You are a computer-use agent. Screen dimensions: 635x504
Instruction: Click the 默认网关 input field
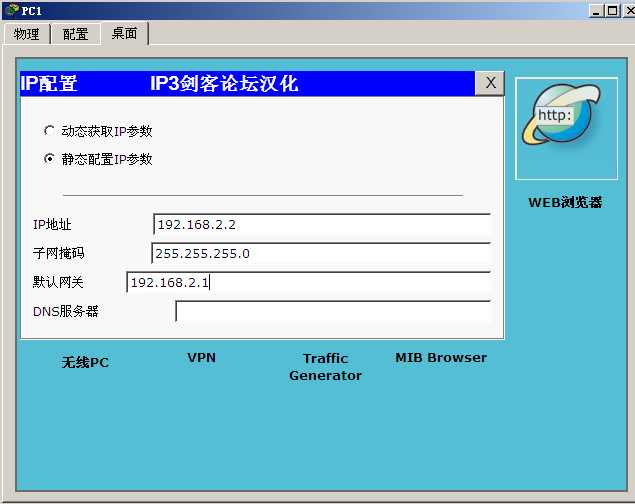point(309,282)
